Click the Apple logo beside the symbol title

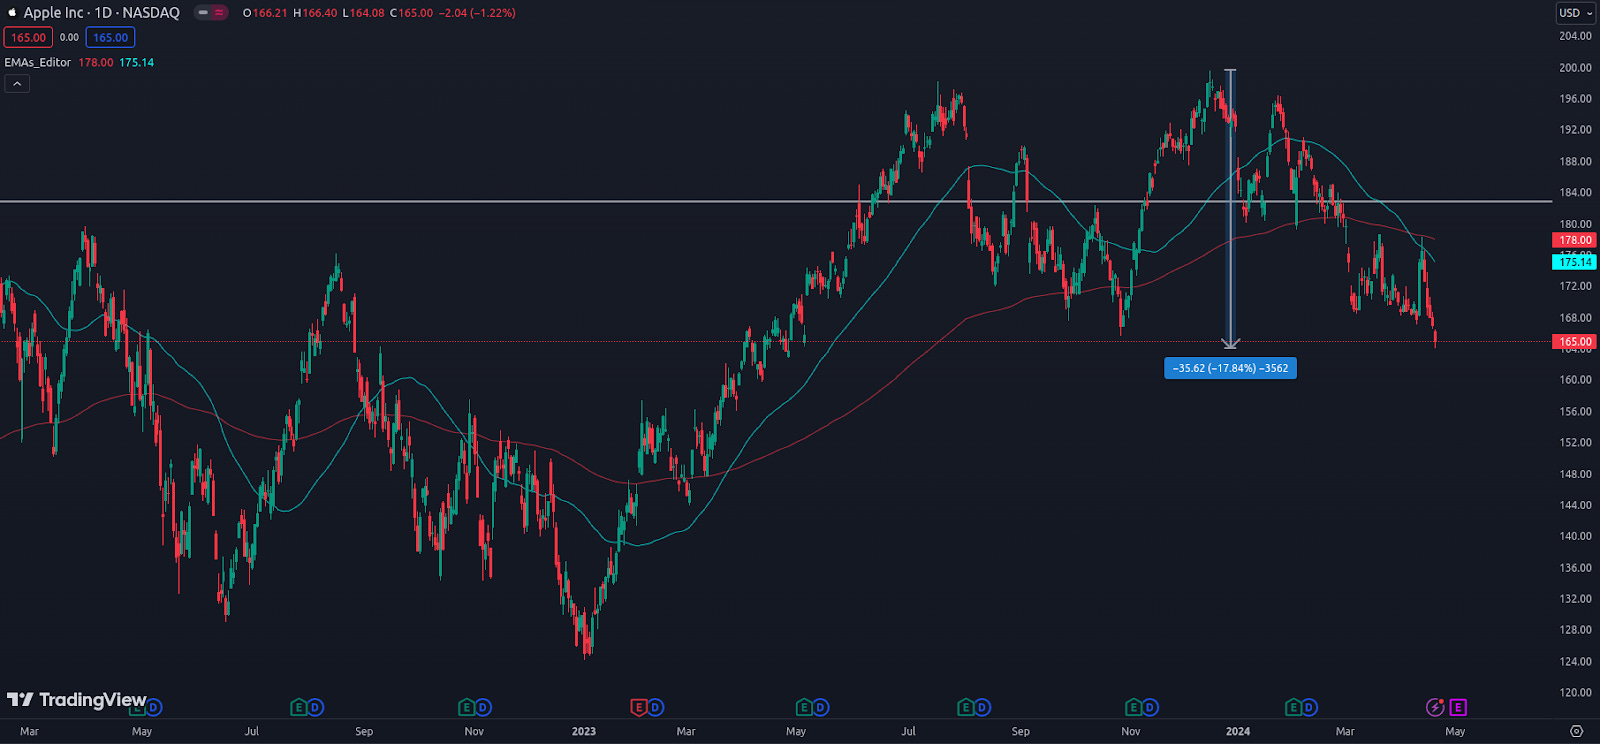(12, 12)
